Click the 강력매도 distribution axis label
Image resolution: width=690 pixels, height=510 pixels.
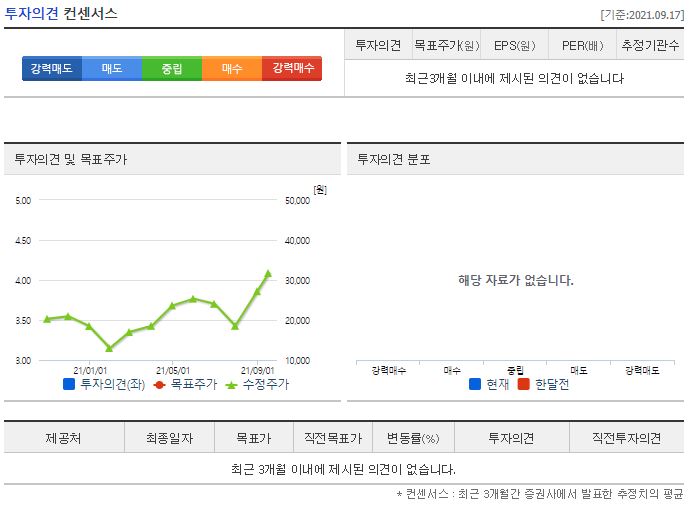(x=642, y=371)
